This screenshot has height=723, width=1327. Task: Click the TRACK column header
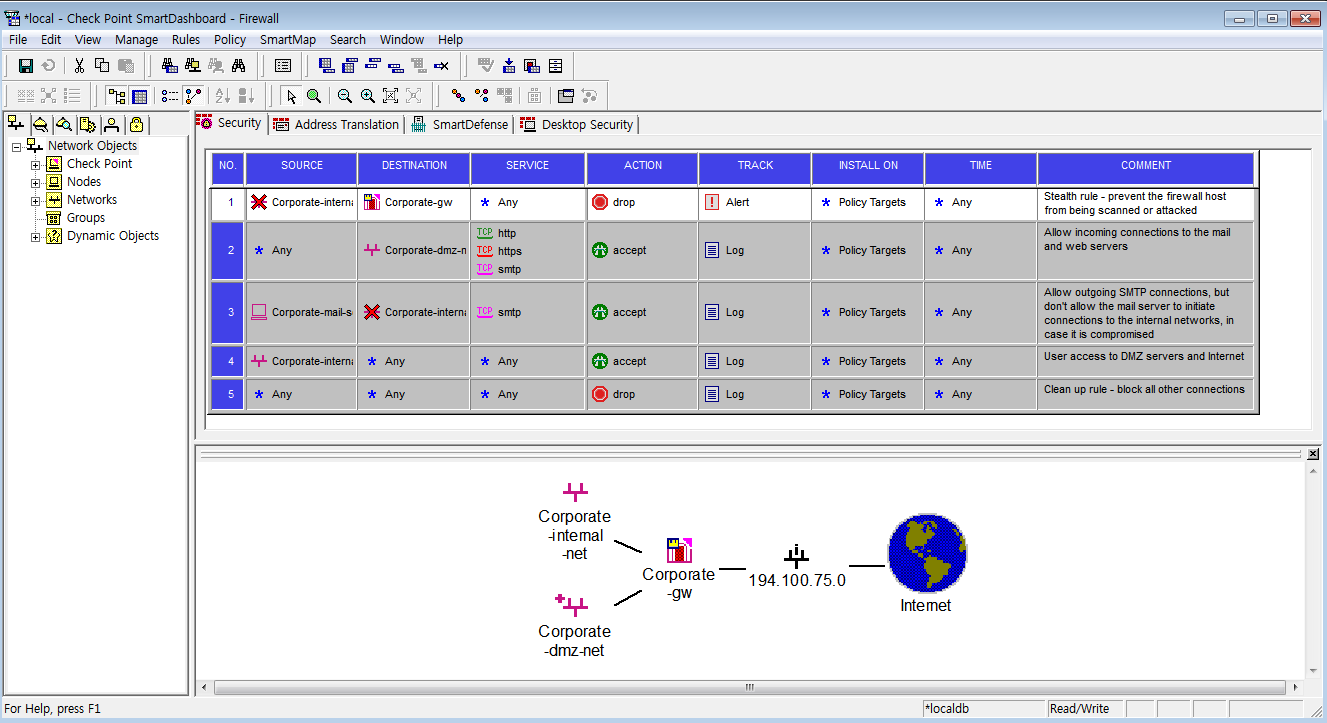pos(755,166)
